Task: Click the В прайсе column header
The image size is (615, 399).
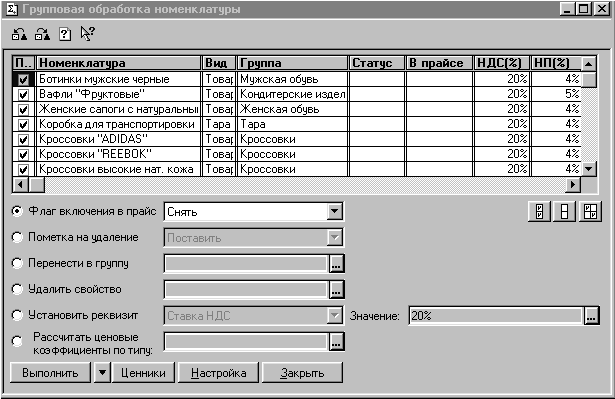Action: click(x=439, y=63)
